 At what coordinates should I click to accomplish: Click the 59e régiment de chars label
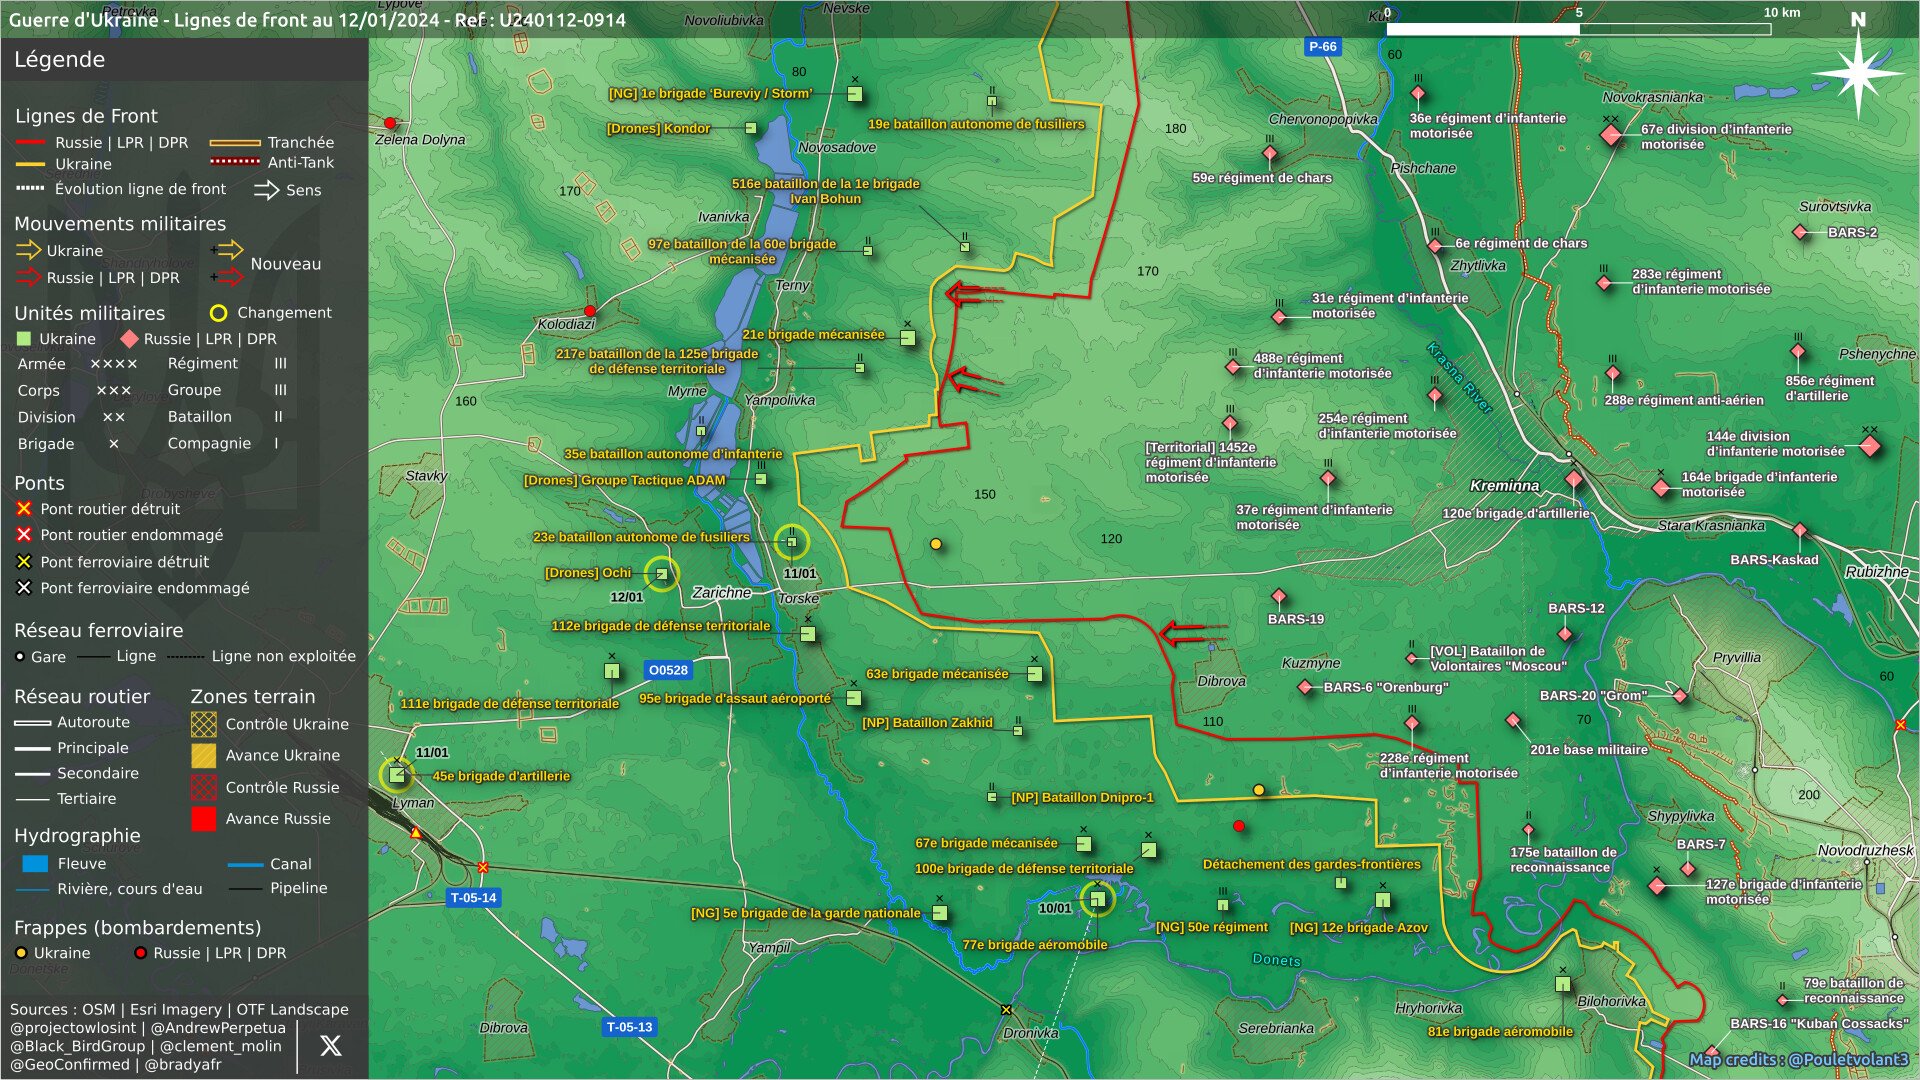(1262, 178)
